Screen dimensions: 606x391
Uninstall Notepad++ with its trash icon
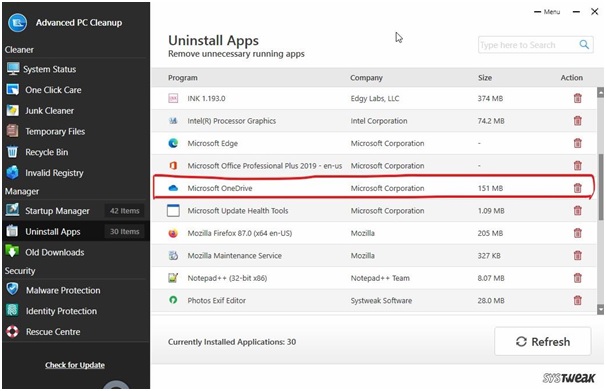[x=577, y=278]
